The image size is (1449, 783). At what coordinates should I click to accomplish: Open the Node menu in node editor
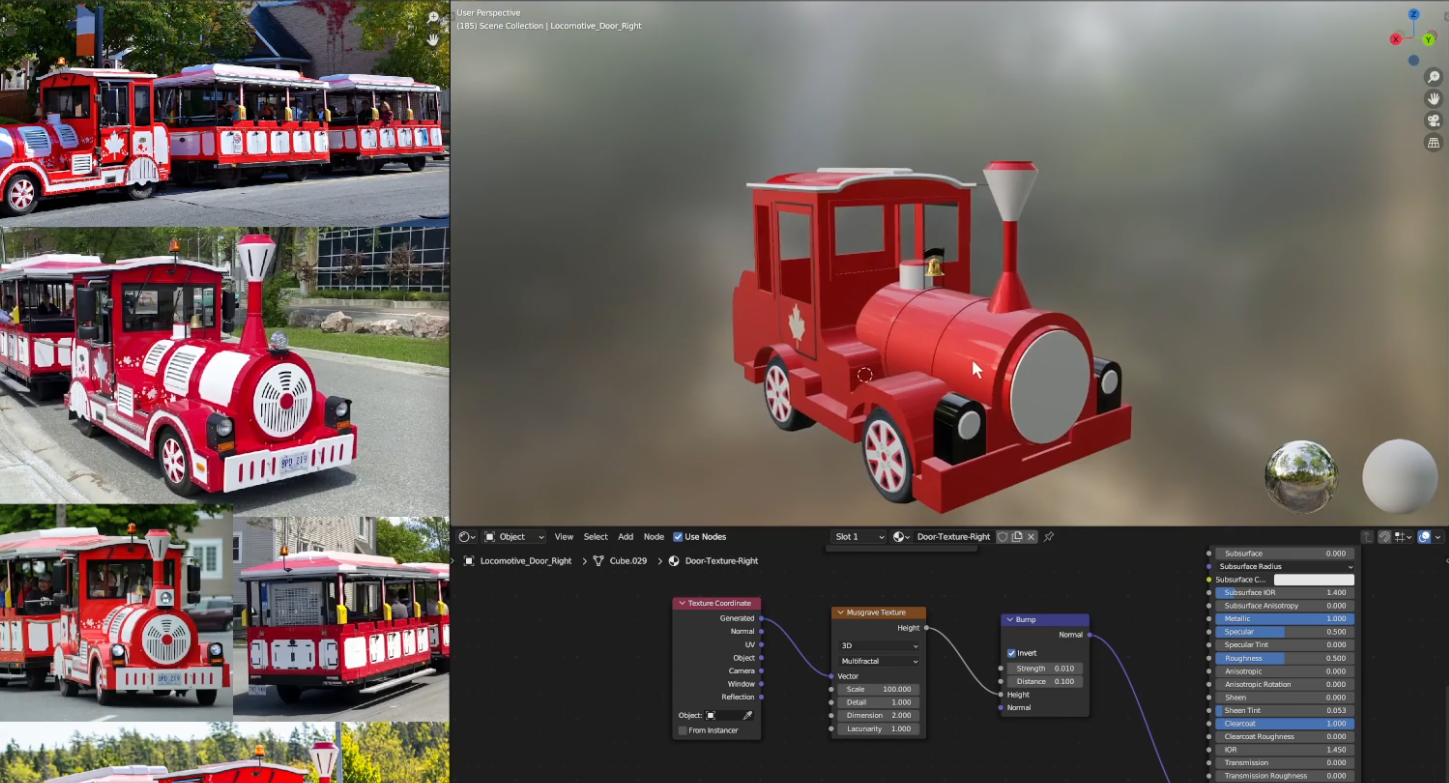(x=653, y=537)
